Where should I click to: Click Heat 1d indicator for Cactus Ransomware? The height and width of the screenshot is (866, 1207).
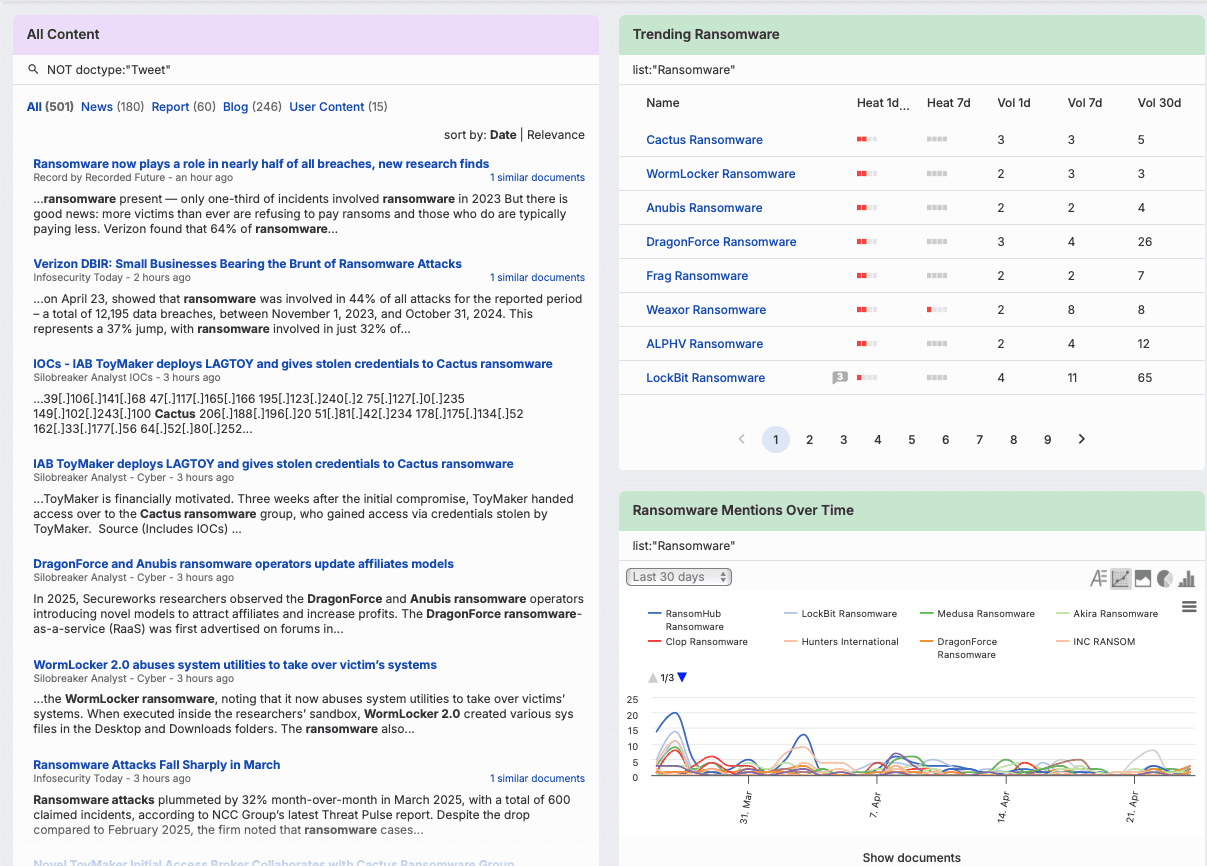pos(867,140)
